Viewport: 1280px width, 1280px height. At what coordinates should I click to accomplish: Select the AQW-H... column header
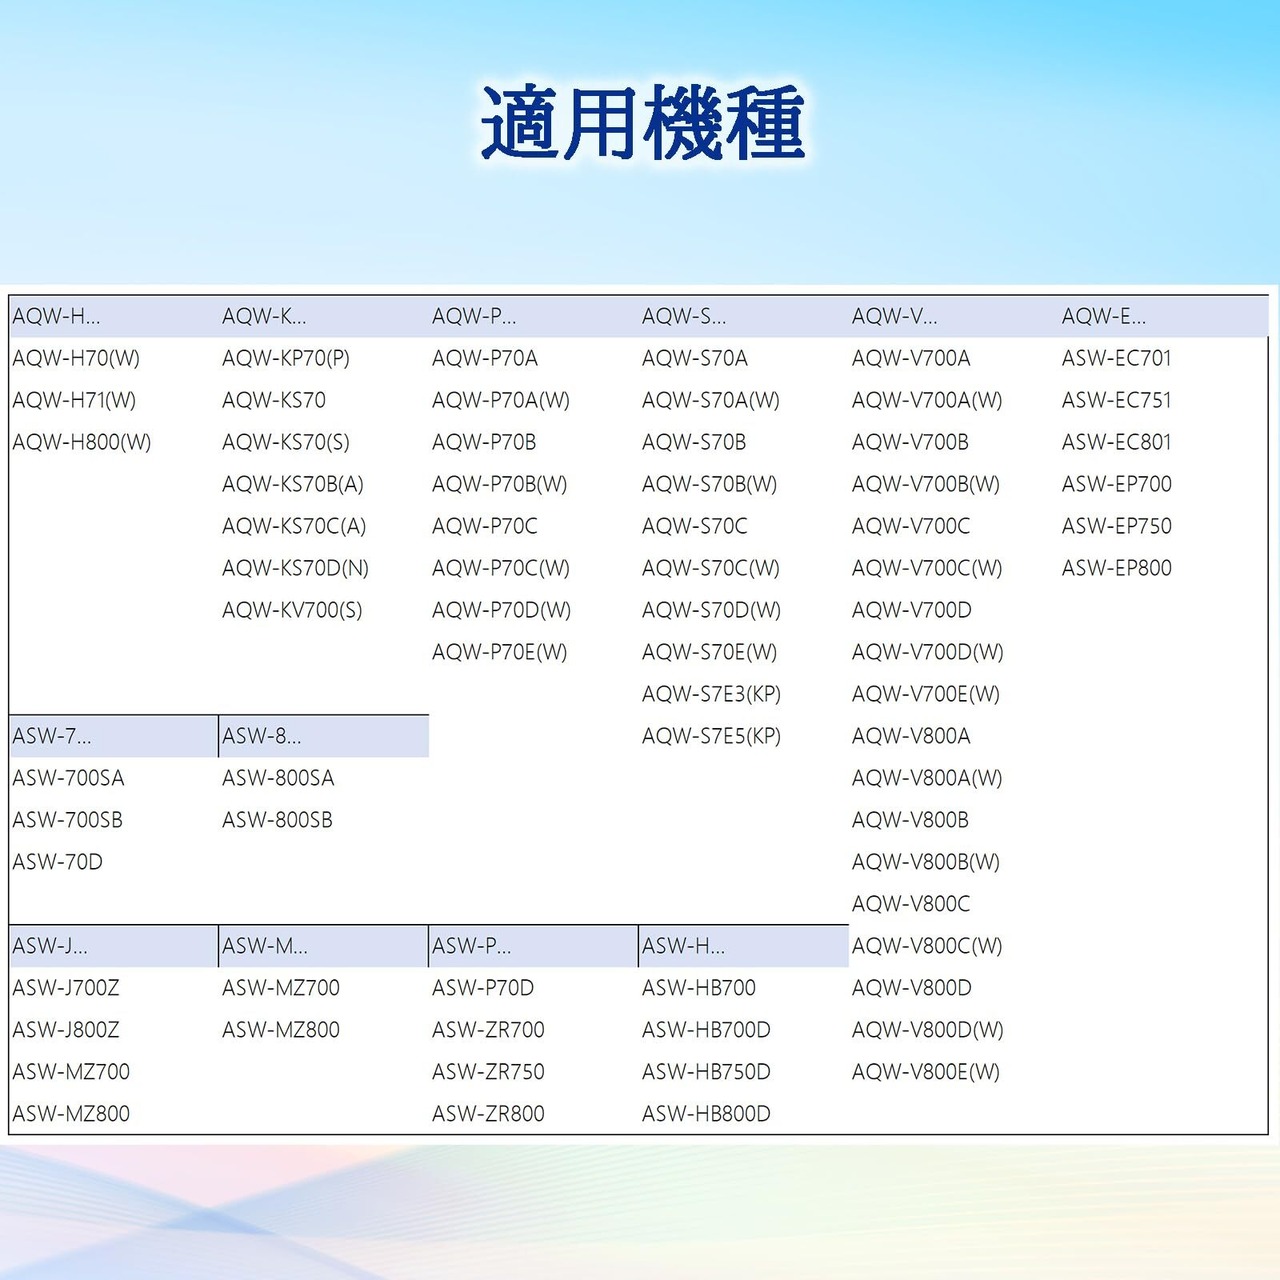pos(114,317)
